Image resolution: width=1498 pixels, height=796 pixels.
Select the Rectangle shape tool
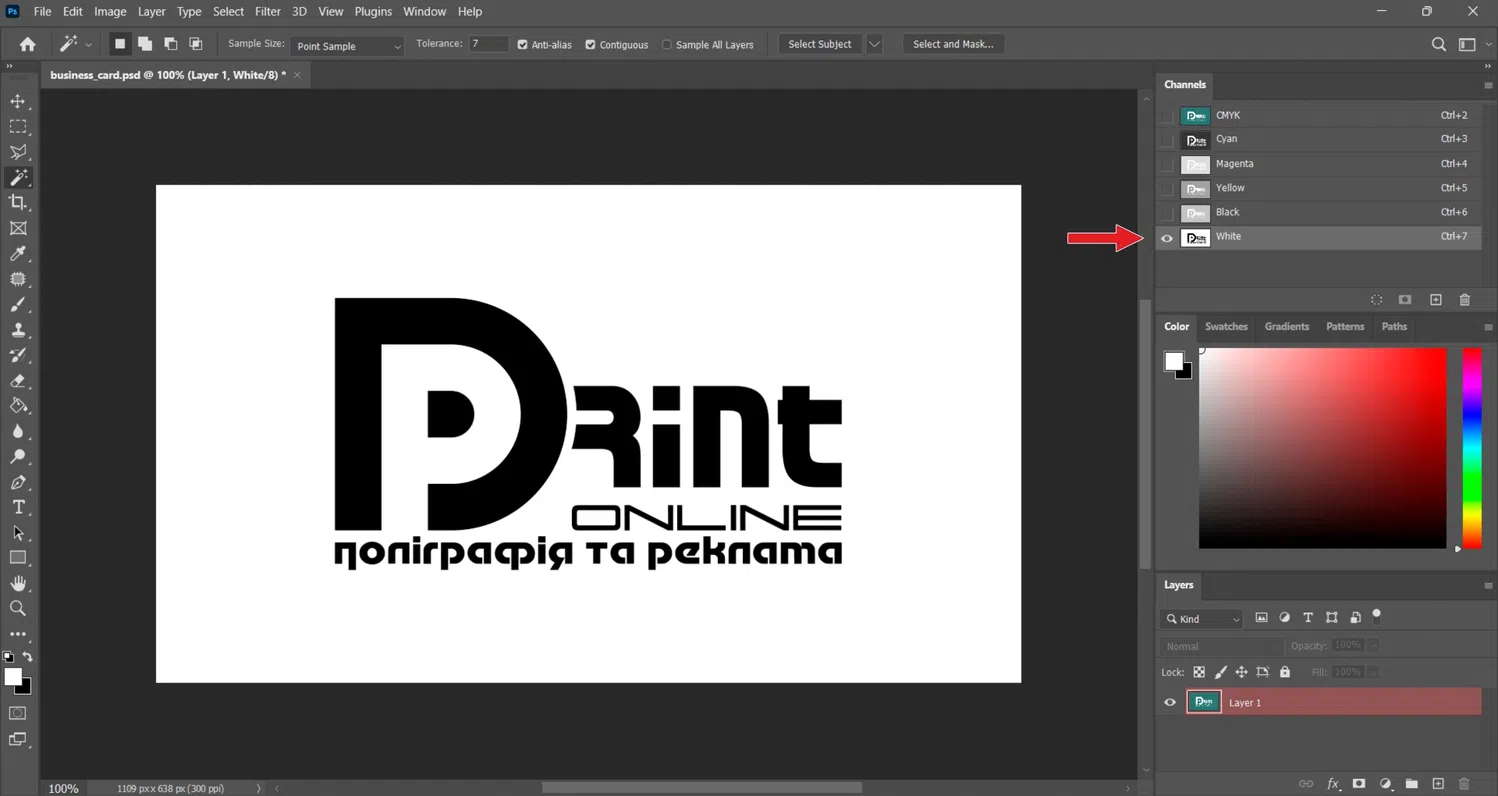18,558
